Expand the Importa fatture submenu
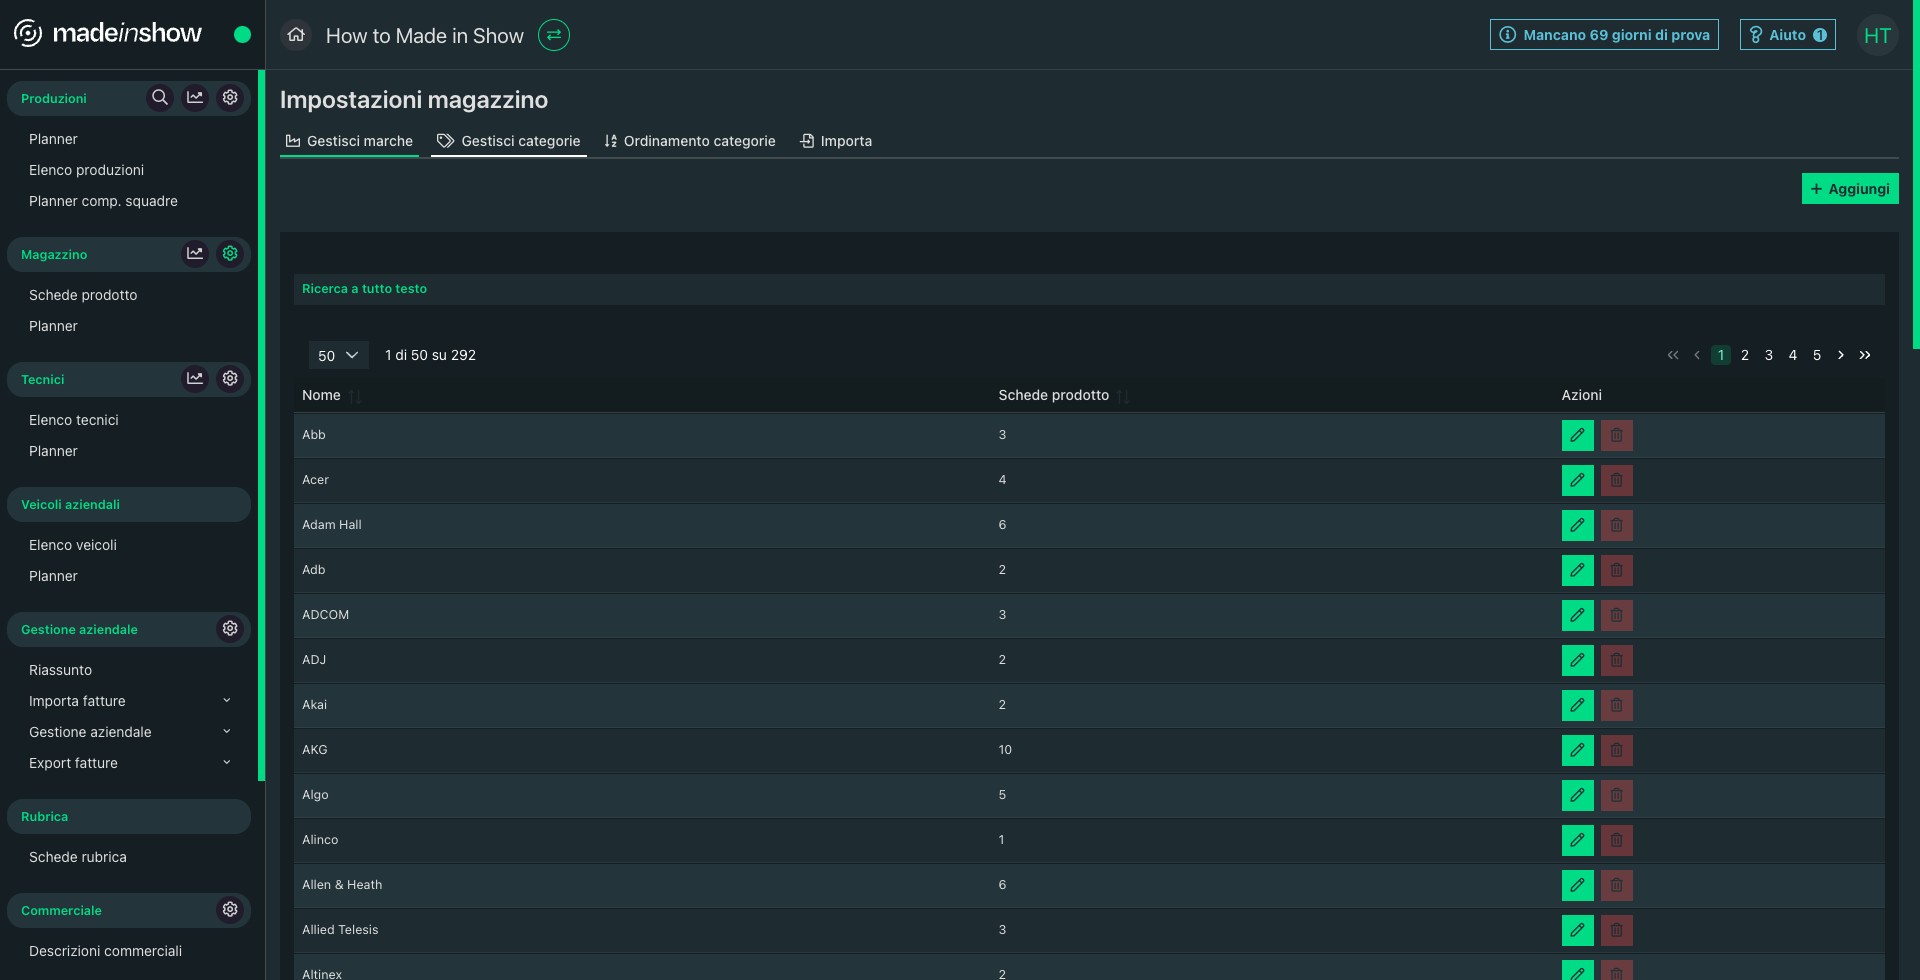The width and height of the screenshot is (1920, 980). click(226, 701)
